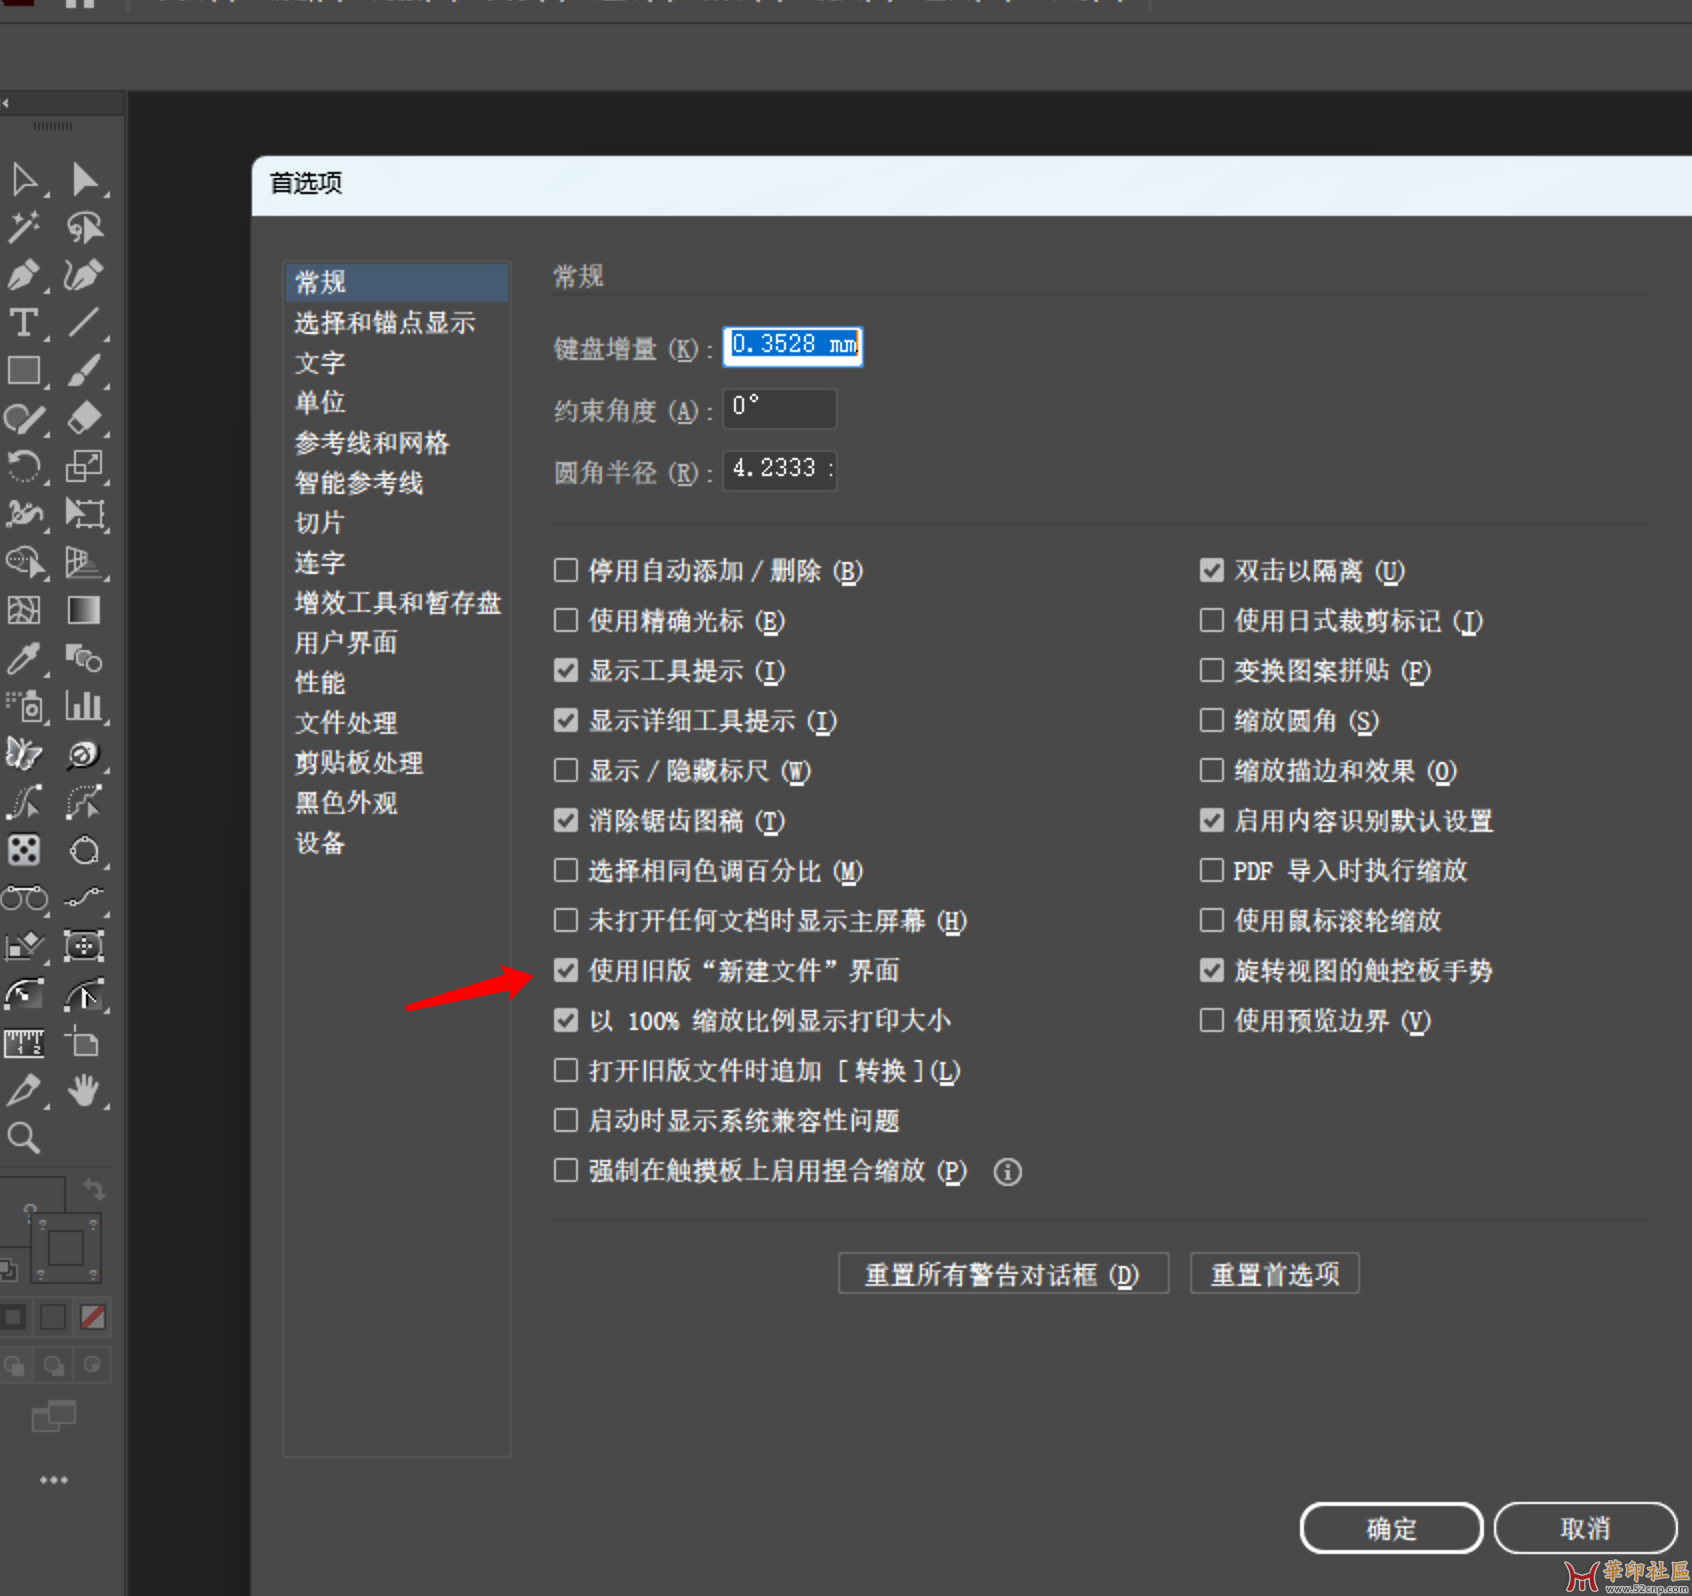Image resolution: width=1692 pixels, height=1596 pixels.
Task: Uncheck 使用旧版“新建文件”界面 checkbox
Action: click(566, 971)
